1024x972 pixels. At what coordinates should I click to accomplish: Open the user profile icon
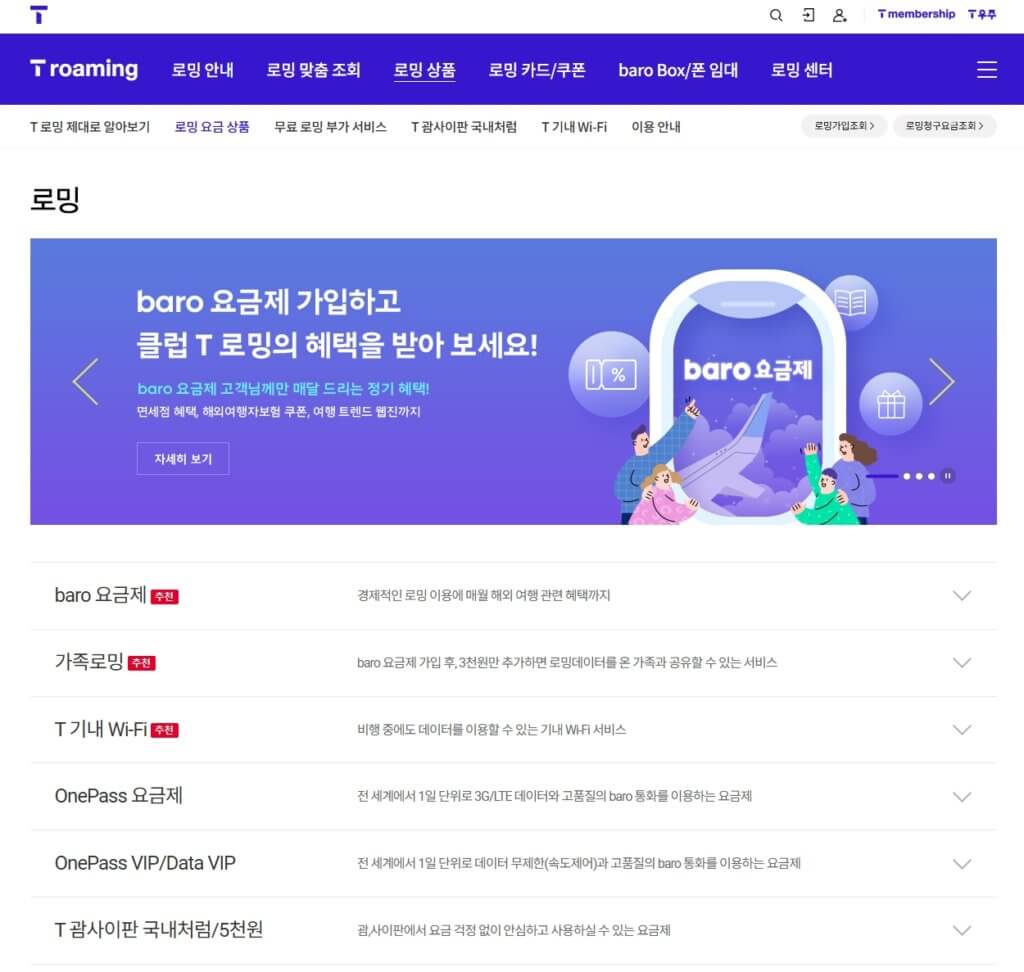pos(839,15)
